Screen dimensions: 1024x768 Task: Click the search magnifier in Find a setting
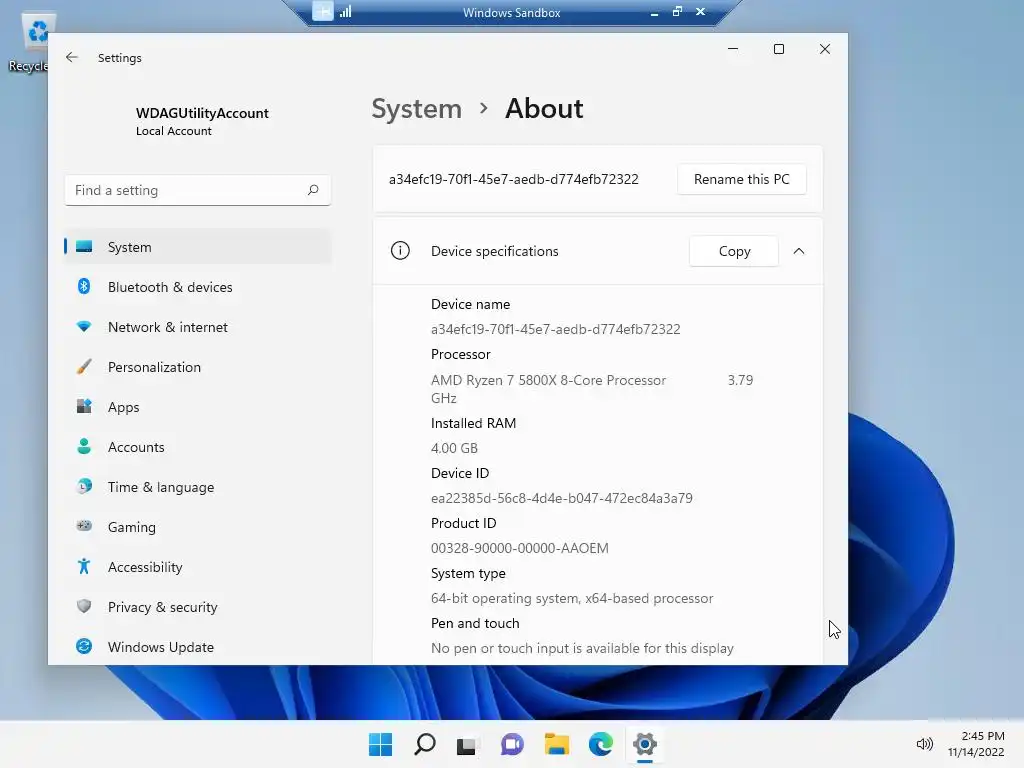[313, 190]
